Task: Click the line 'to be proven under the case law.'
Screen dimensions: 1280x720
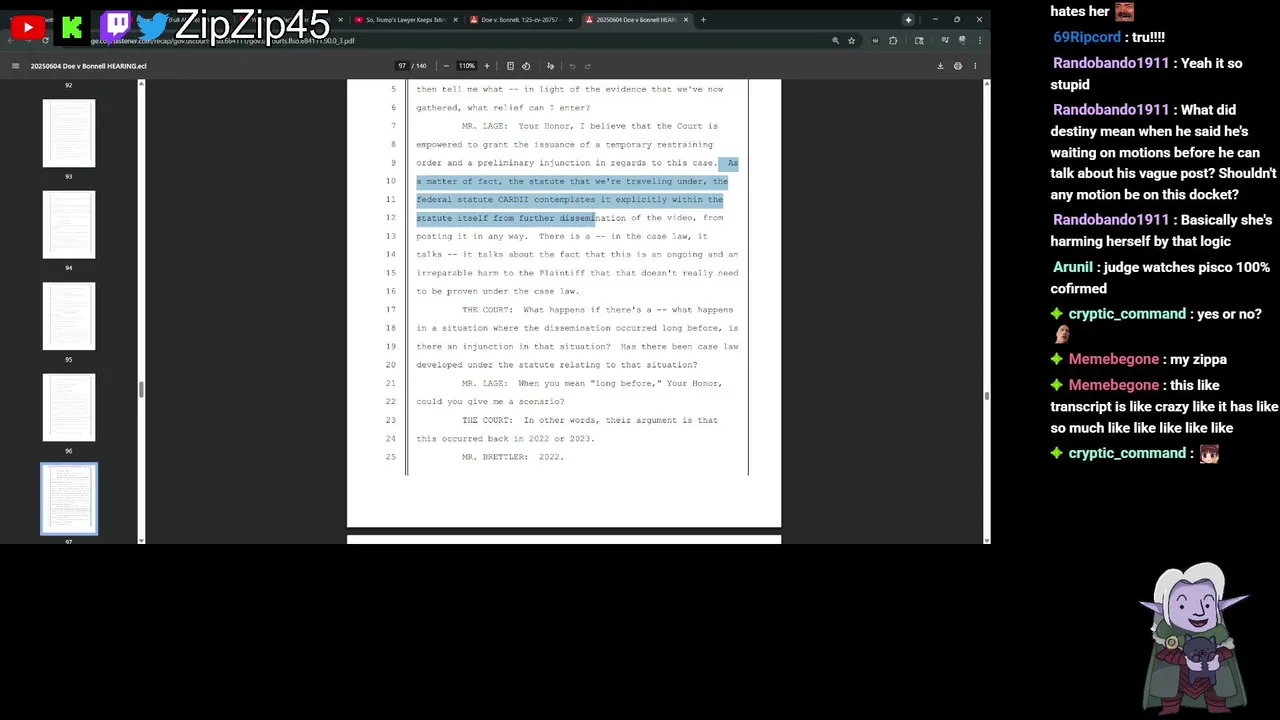Action: tap(498, 291)
